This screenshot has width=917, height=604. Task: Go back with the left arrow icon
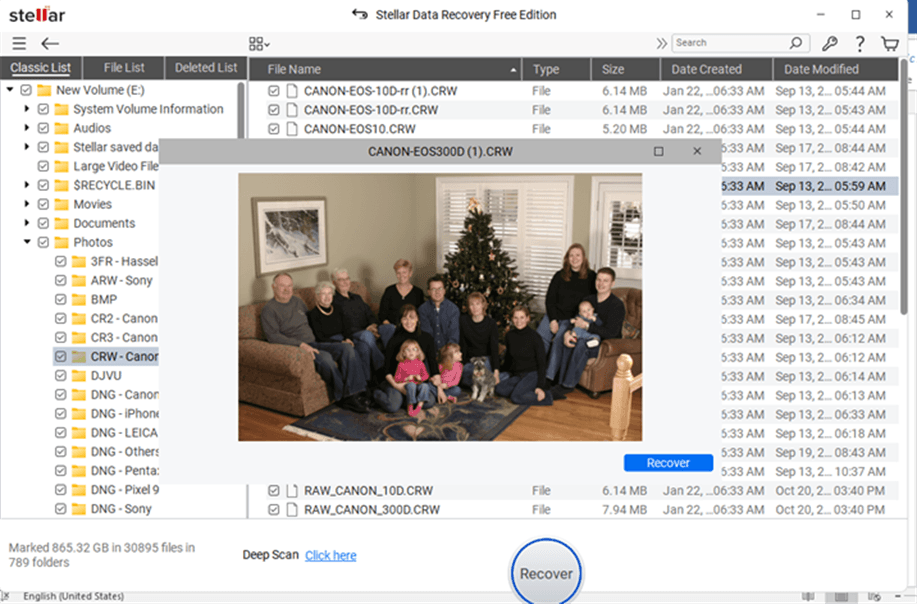[x=50, y=43]
